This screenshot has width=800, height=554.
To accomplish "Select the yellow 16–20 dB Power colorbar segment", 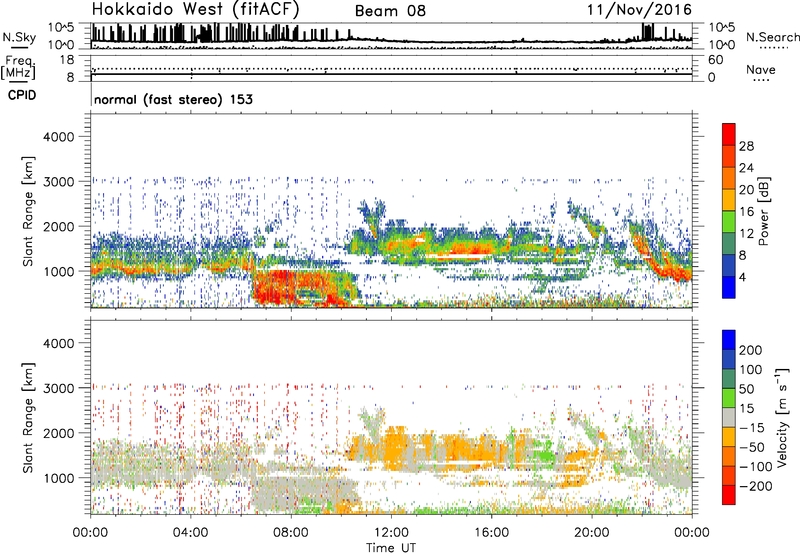I will (x=729, y=200).
